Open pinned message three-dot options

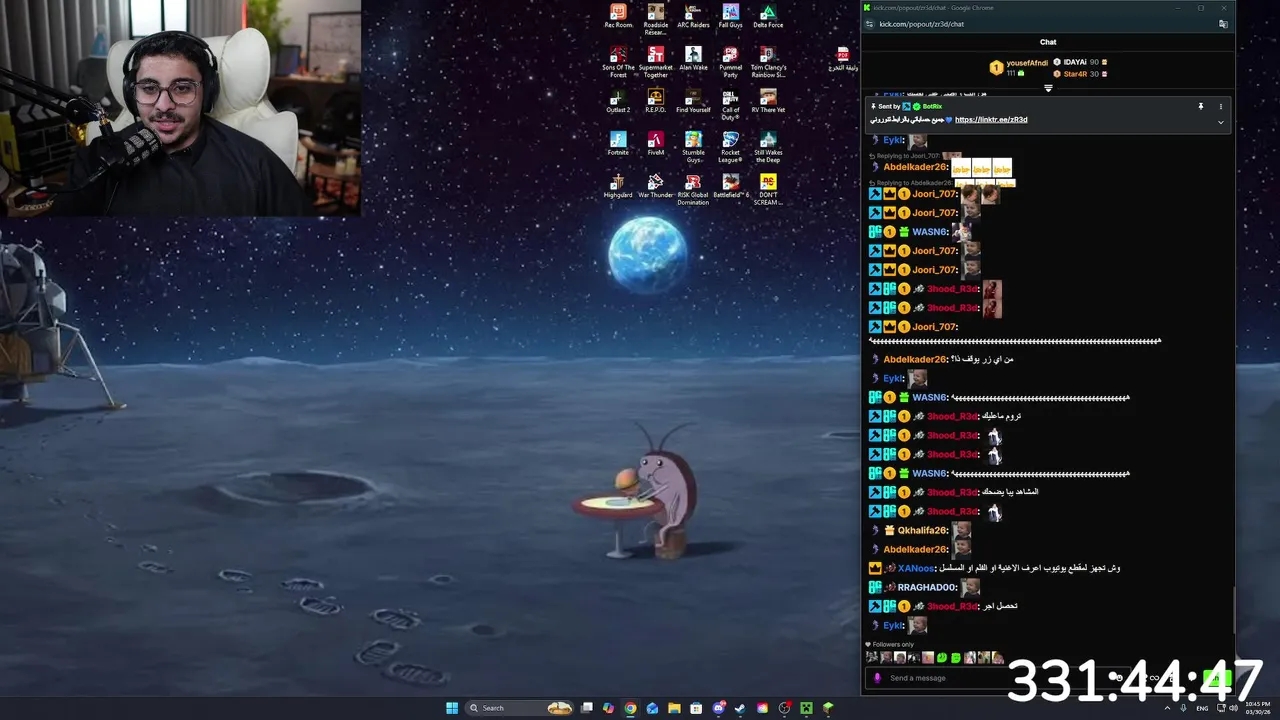coord(1220,106)
